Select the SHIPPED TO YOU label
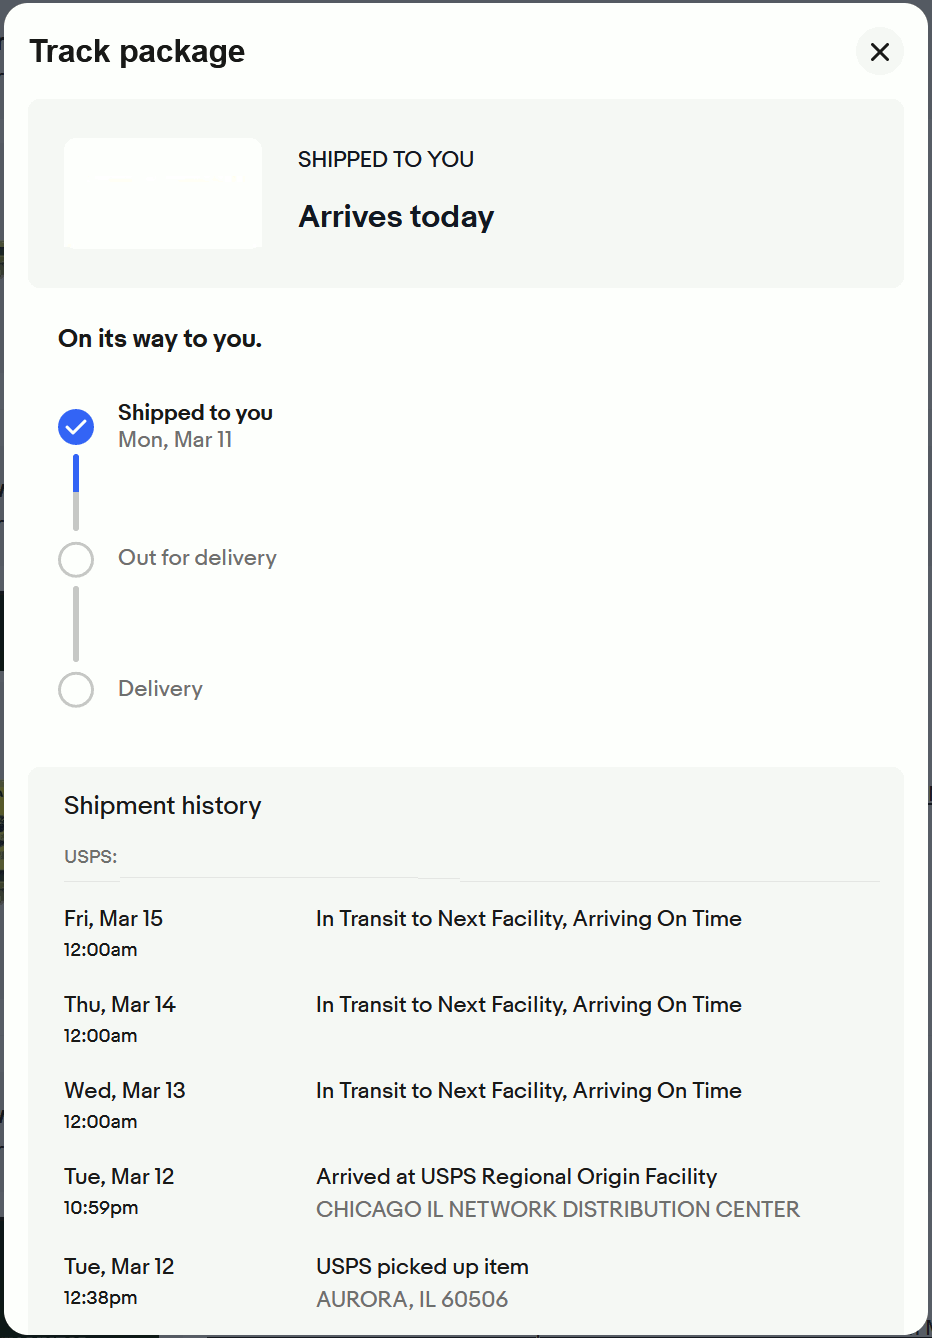This screenshot has height=1338, width=932. click(385, 158)
